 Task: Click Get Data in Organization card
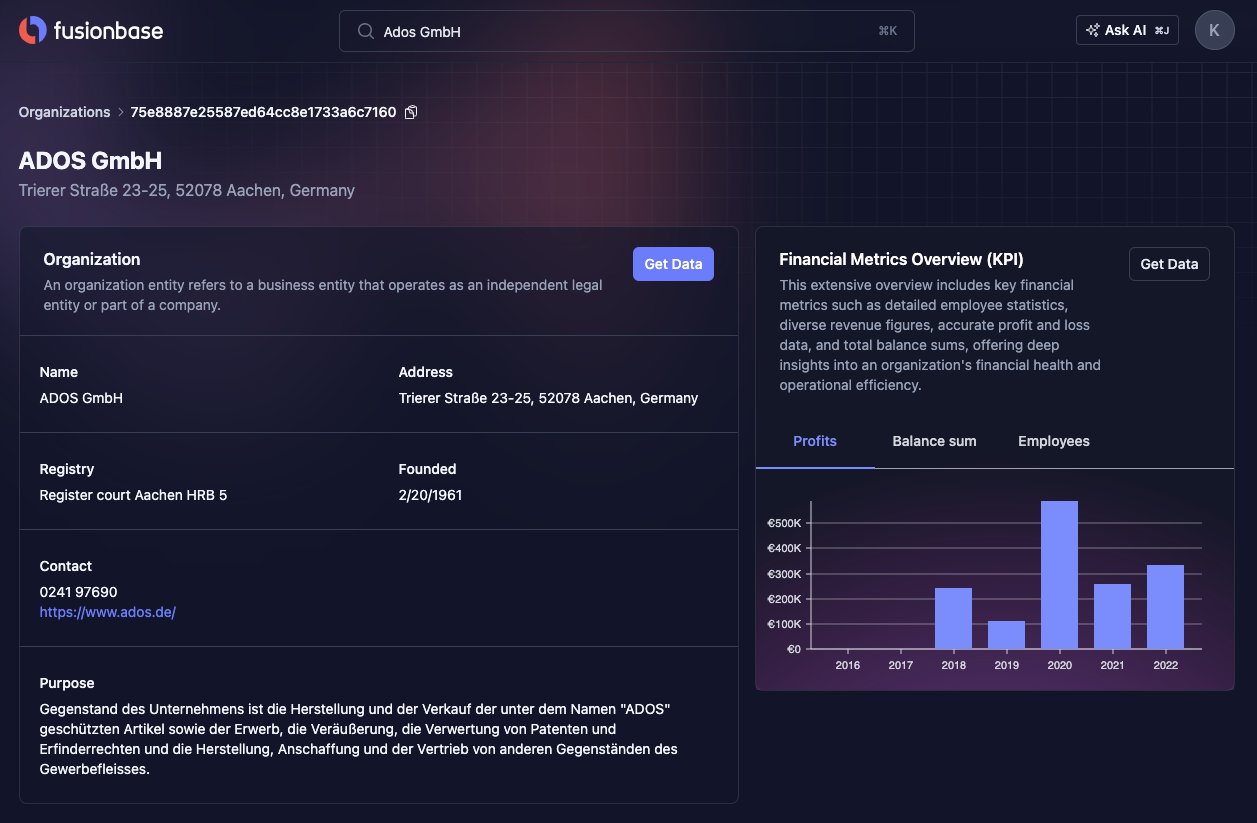click(673, 264)
